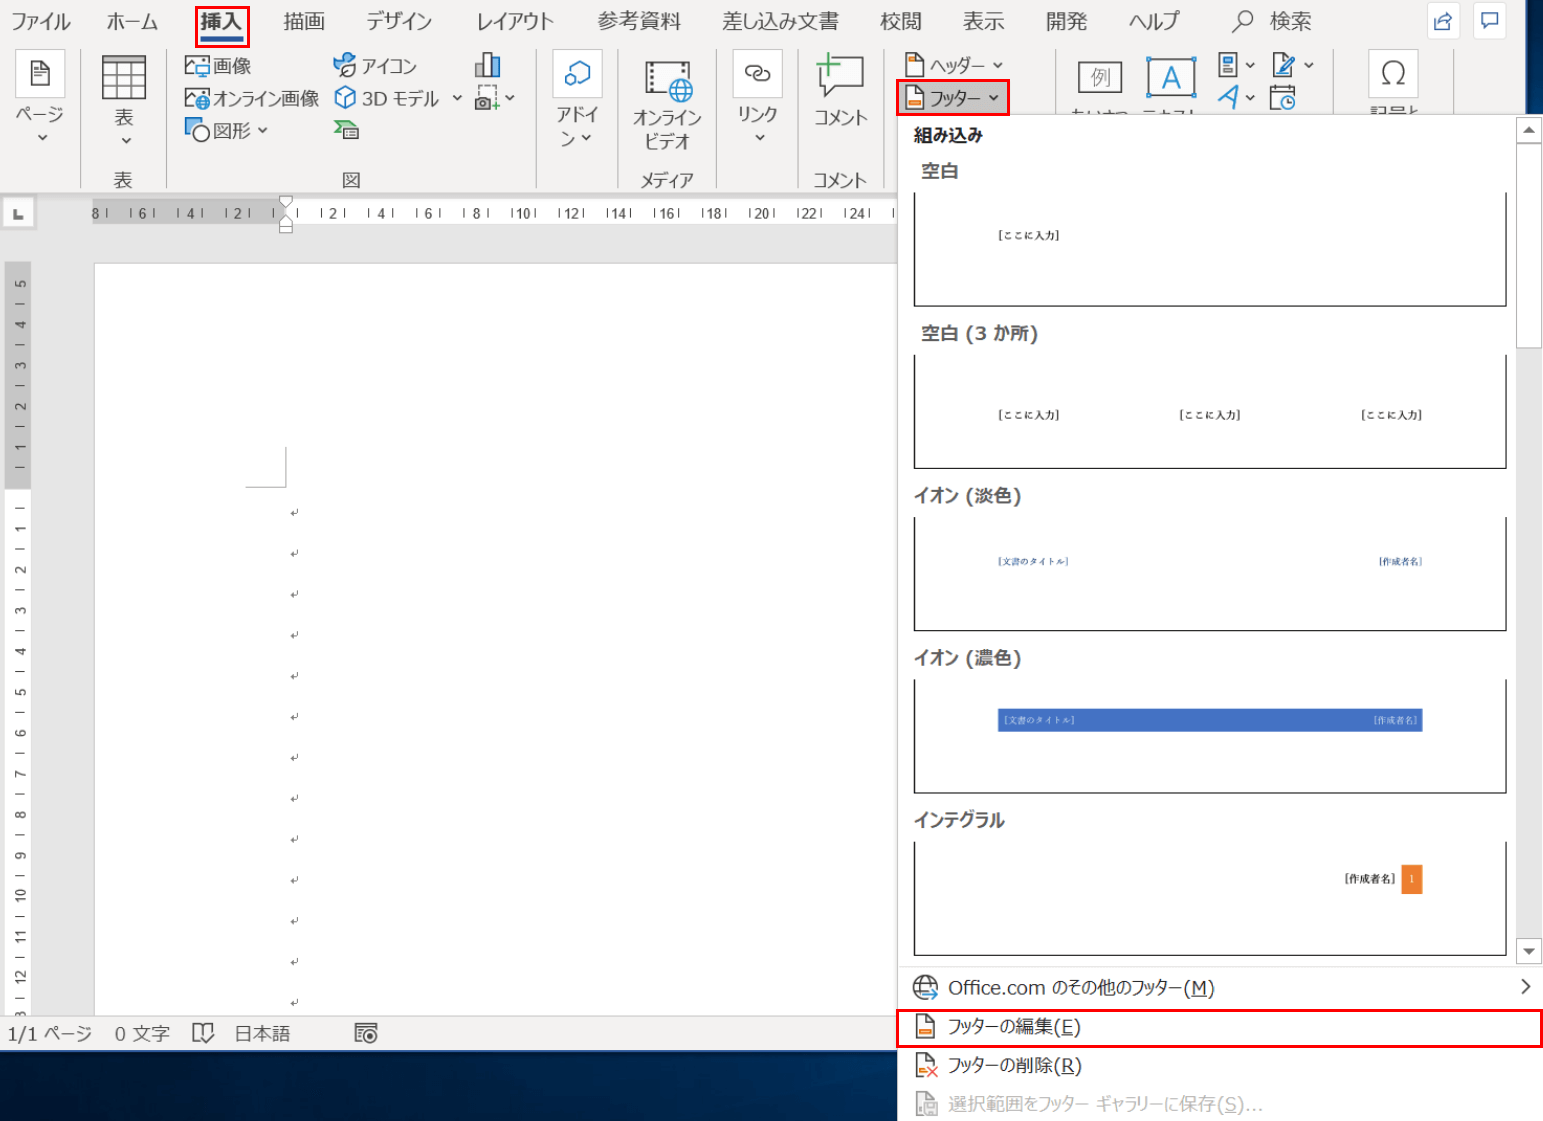Image resolution: width=1543 pixels, height=1121 pixels.
Task: Switch to the ホーム tab
Action: click(x=132, y=21)
